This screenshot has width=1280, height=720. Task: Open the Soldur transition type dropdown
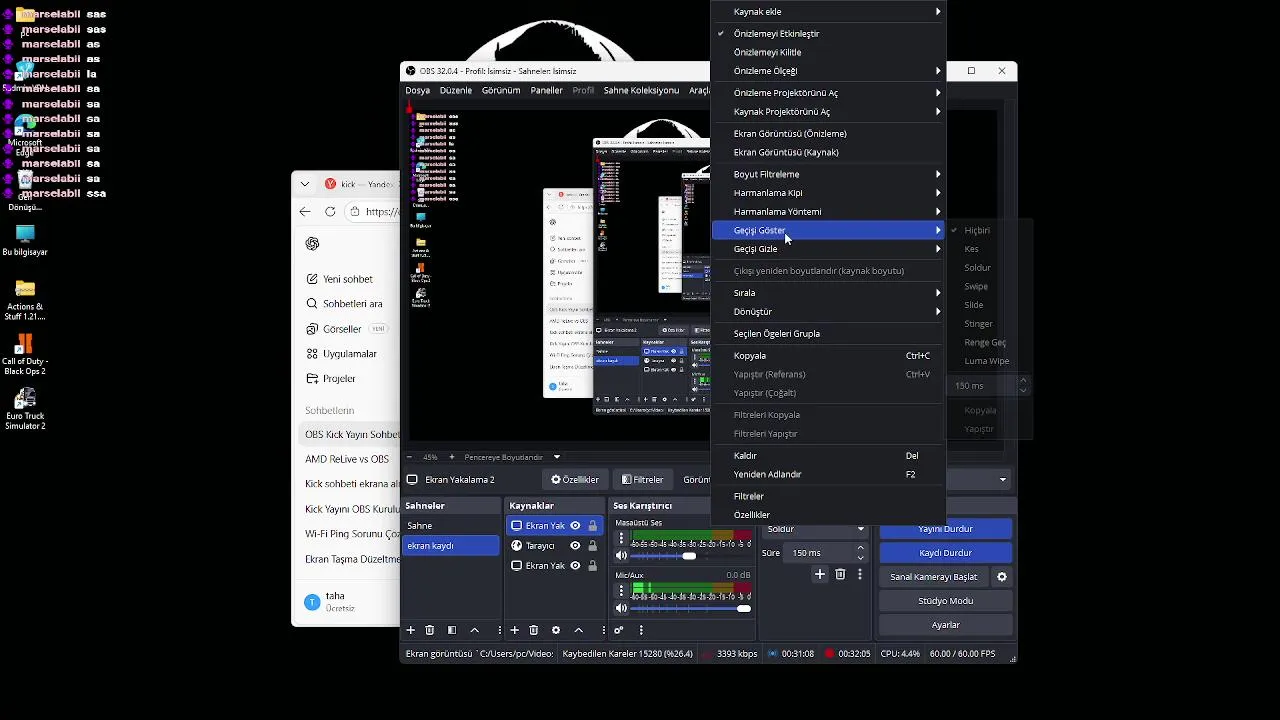(814, 529)
